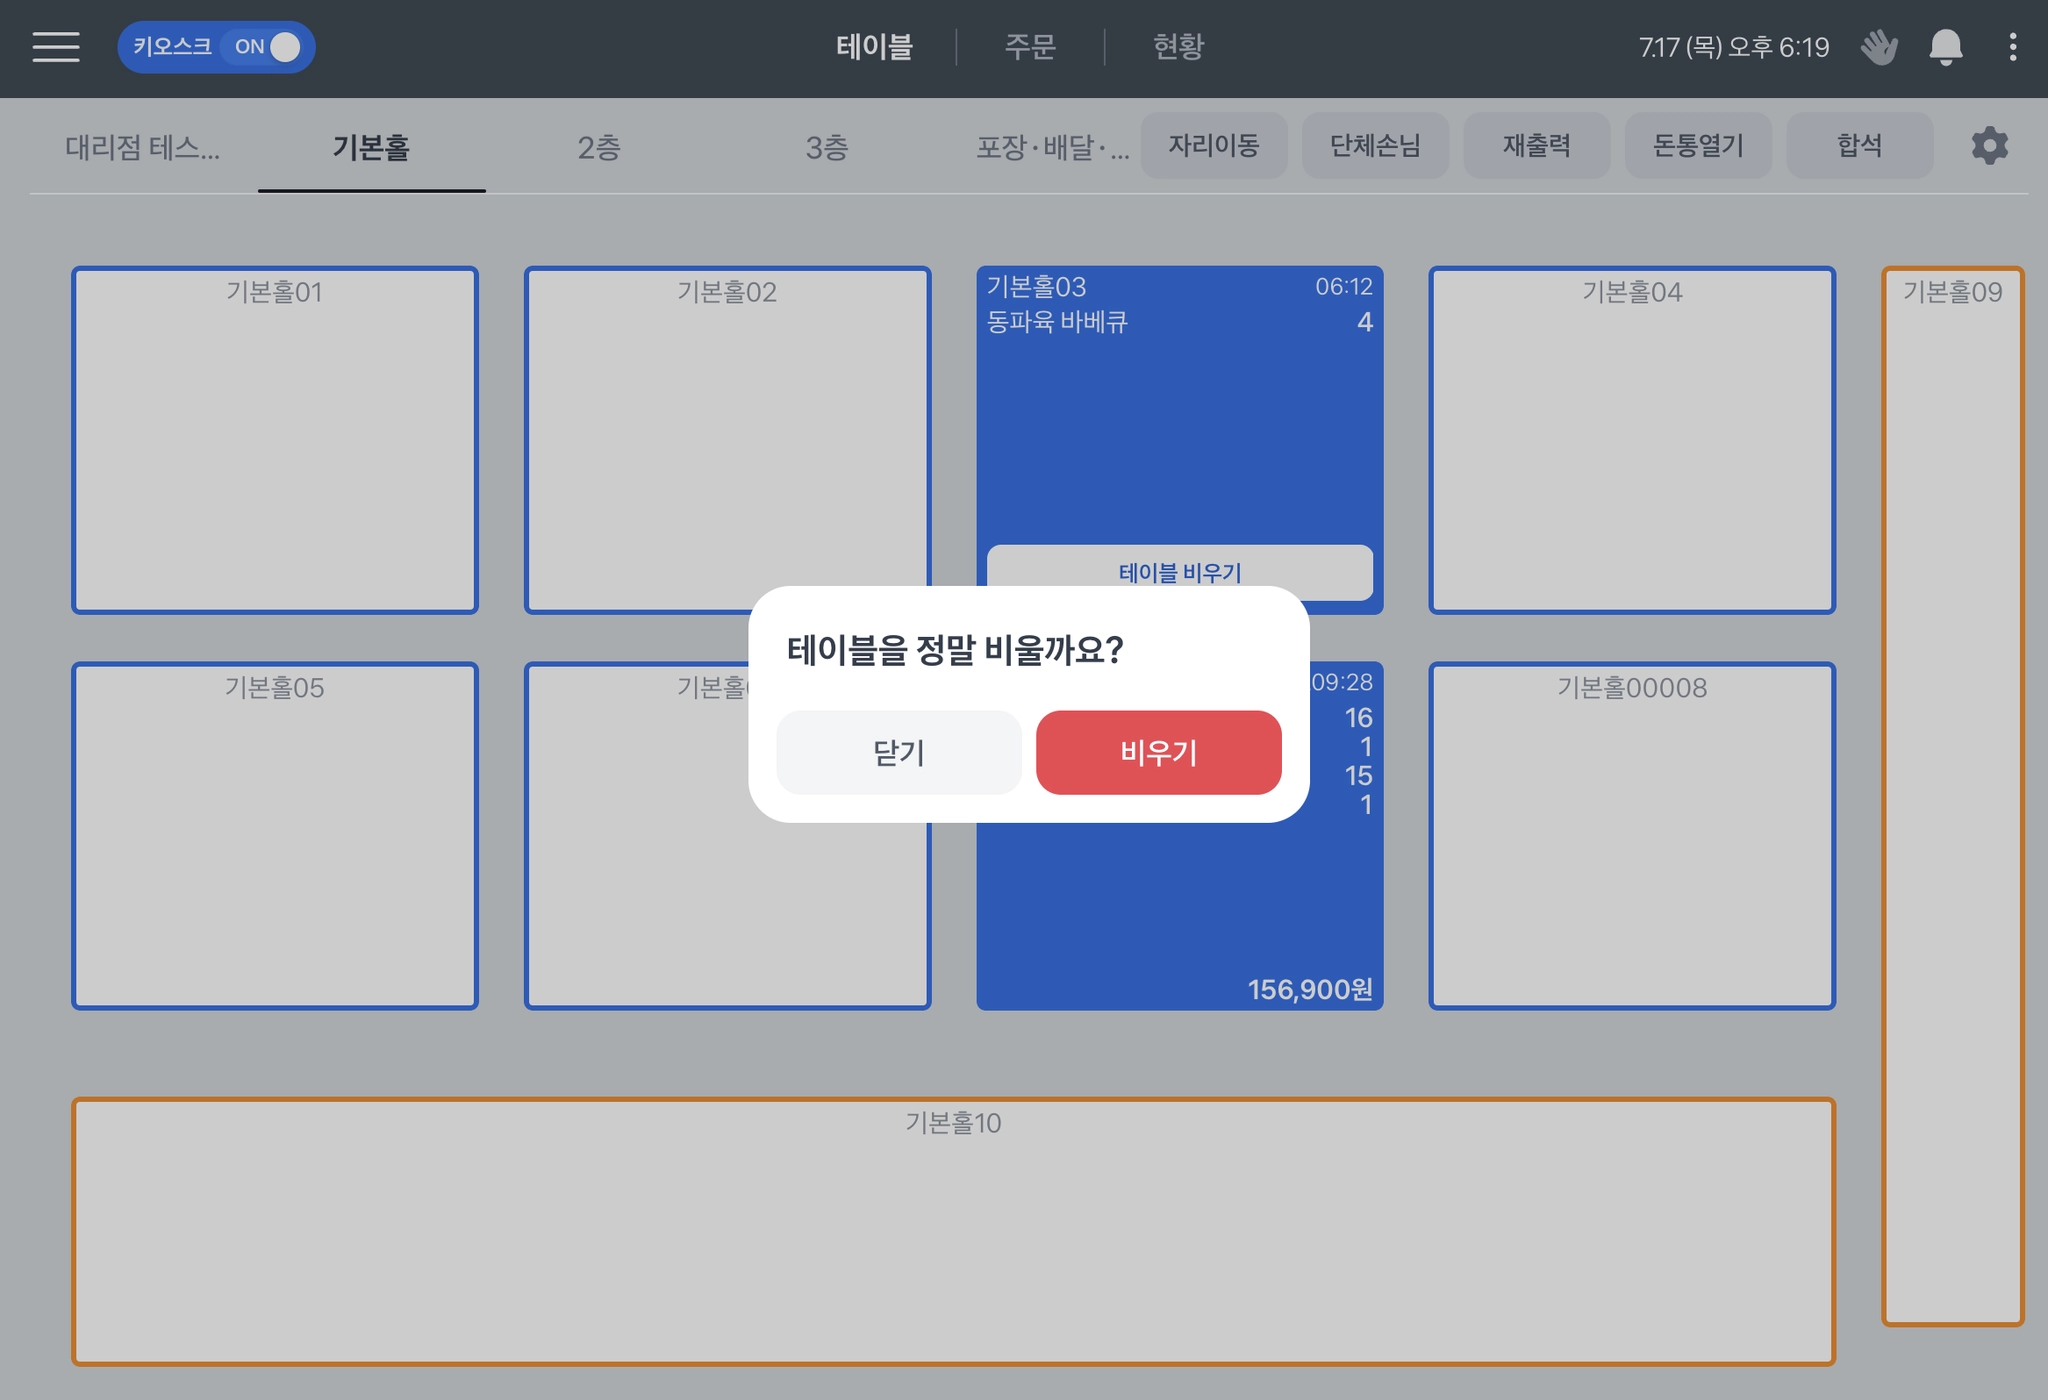Switch to the 주문 top menu

1030,47
